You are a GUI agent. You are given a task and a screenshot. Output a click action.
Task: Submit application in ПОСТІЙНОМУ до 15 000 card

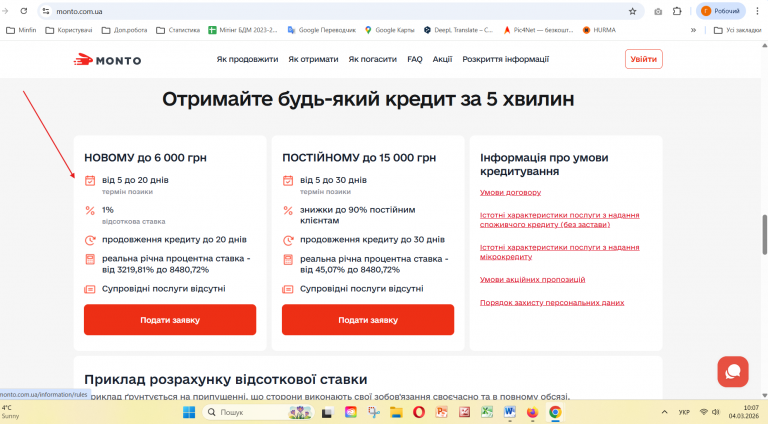368,320
